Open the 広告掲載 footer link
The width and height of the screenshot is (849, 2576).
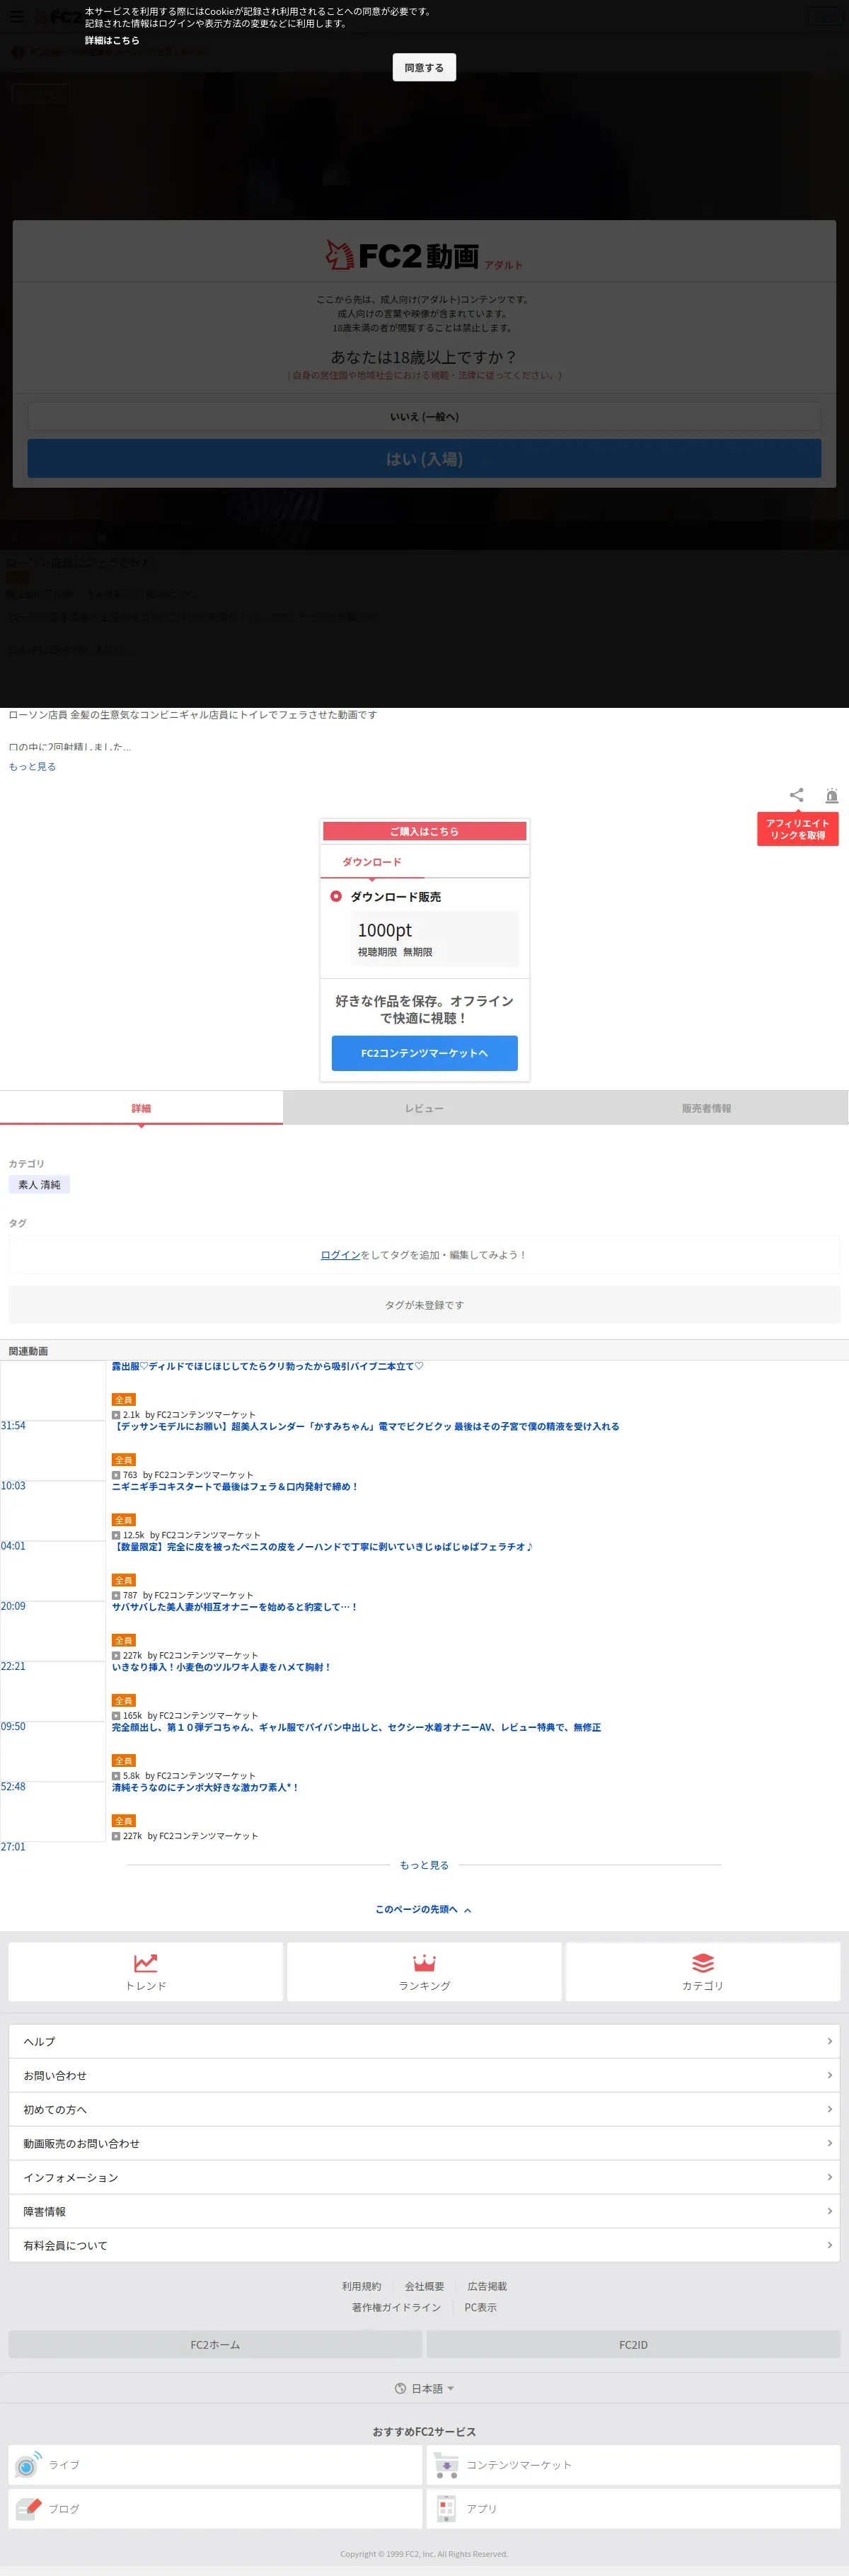point(487,2286)
